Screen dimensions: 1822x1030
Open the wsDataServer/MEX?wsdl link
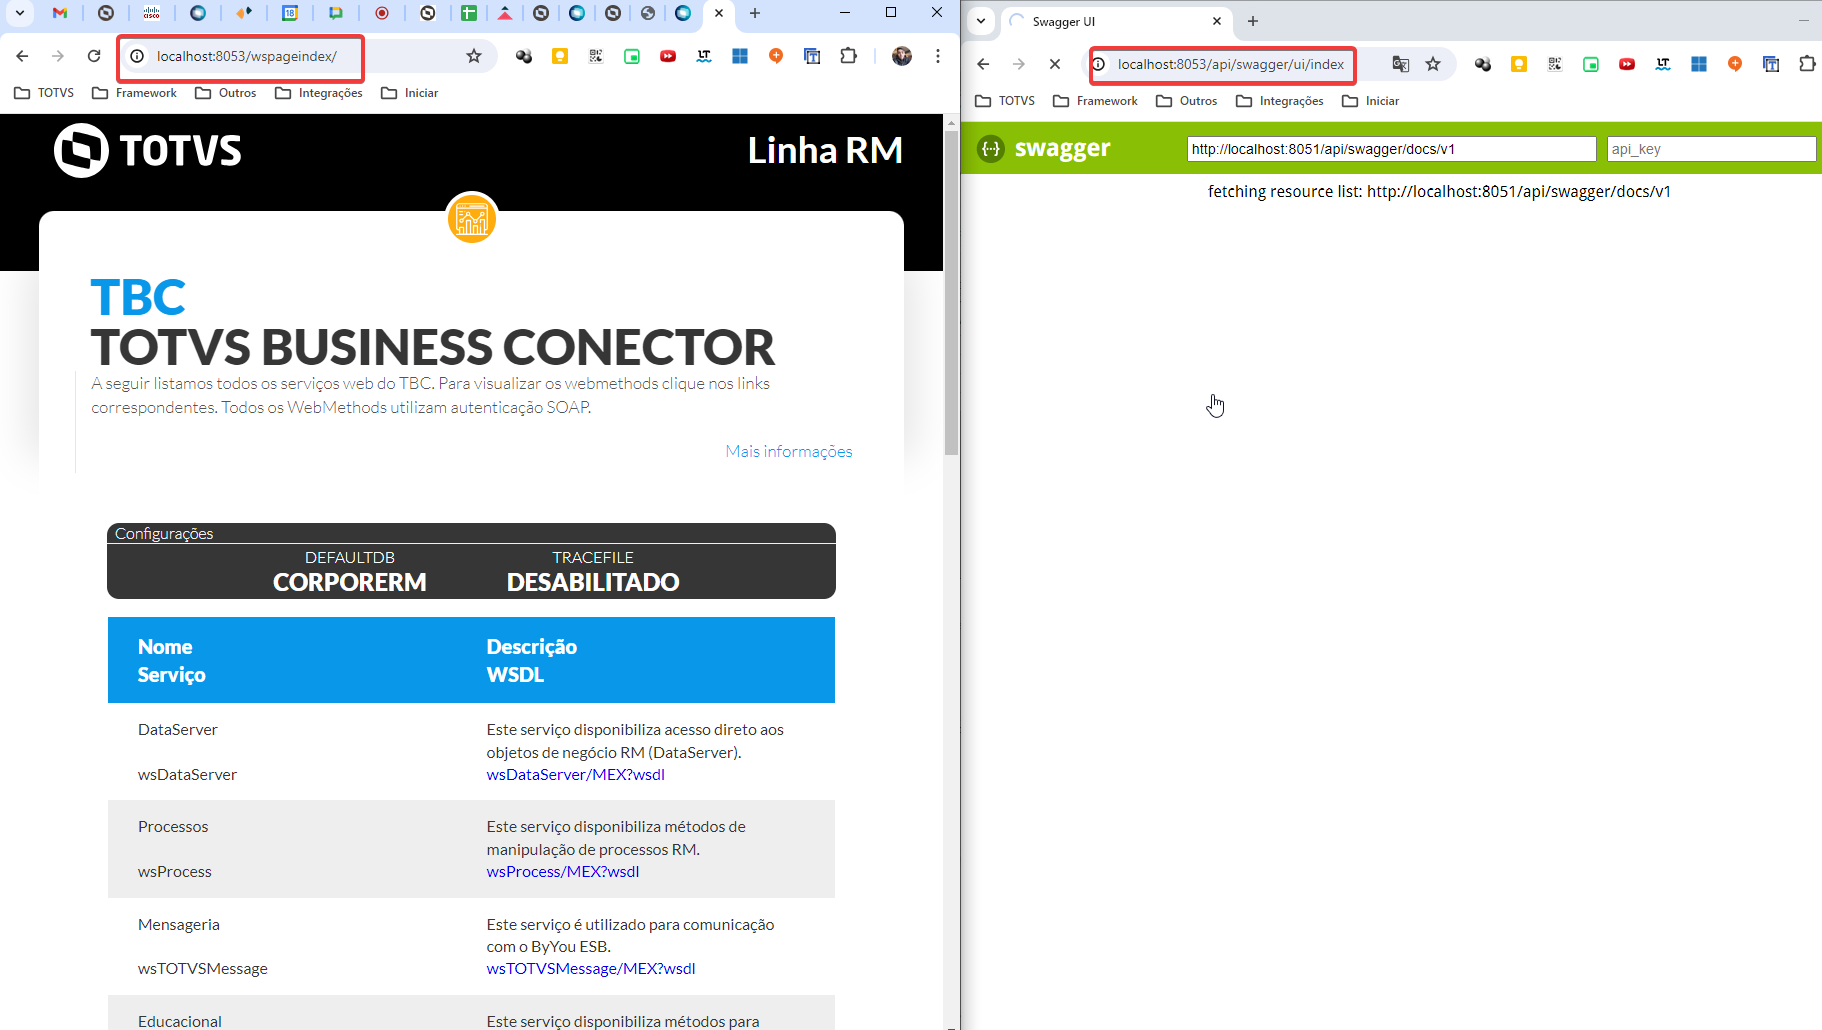576,774
